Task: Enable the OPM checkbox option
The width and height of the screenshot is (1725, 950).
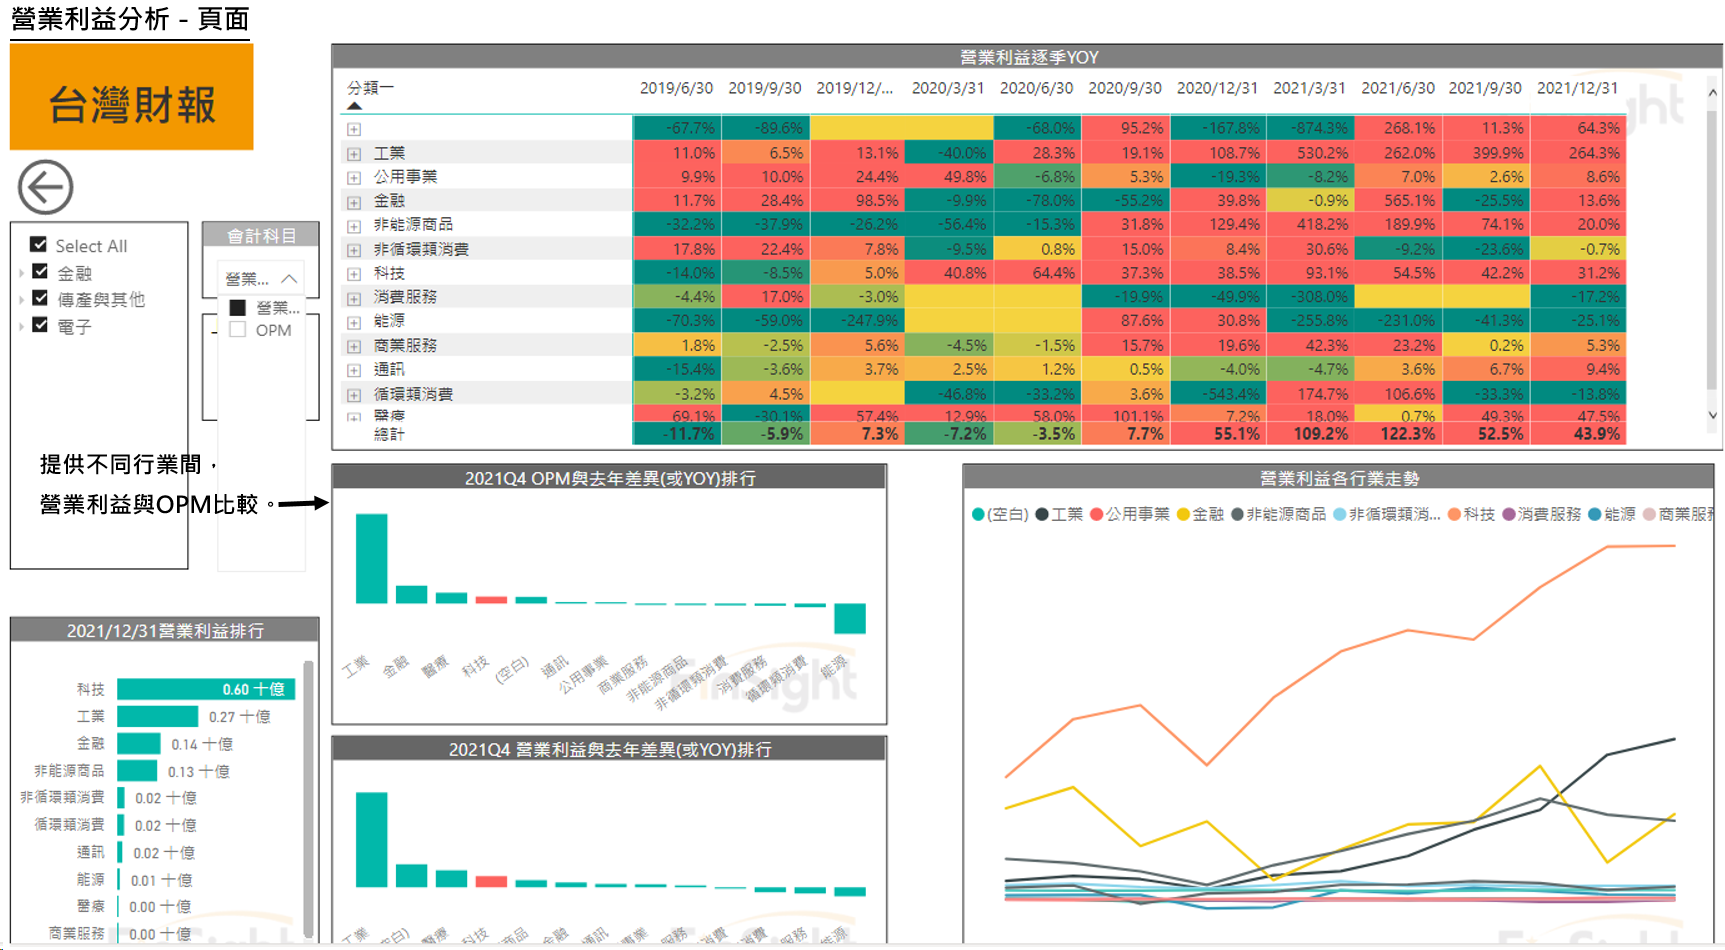Action: pos(238,330)
